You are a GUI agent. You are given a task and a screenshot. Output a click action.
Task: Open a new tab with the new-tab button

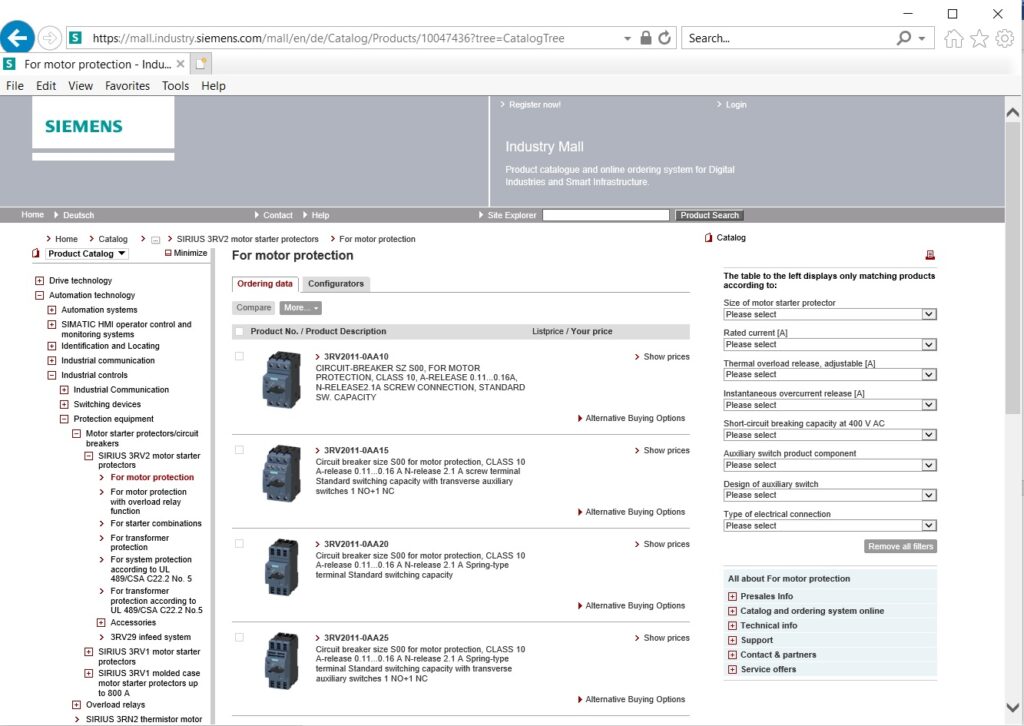pyautogui.click(x=201, y=64)
